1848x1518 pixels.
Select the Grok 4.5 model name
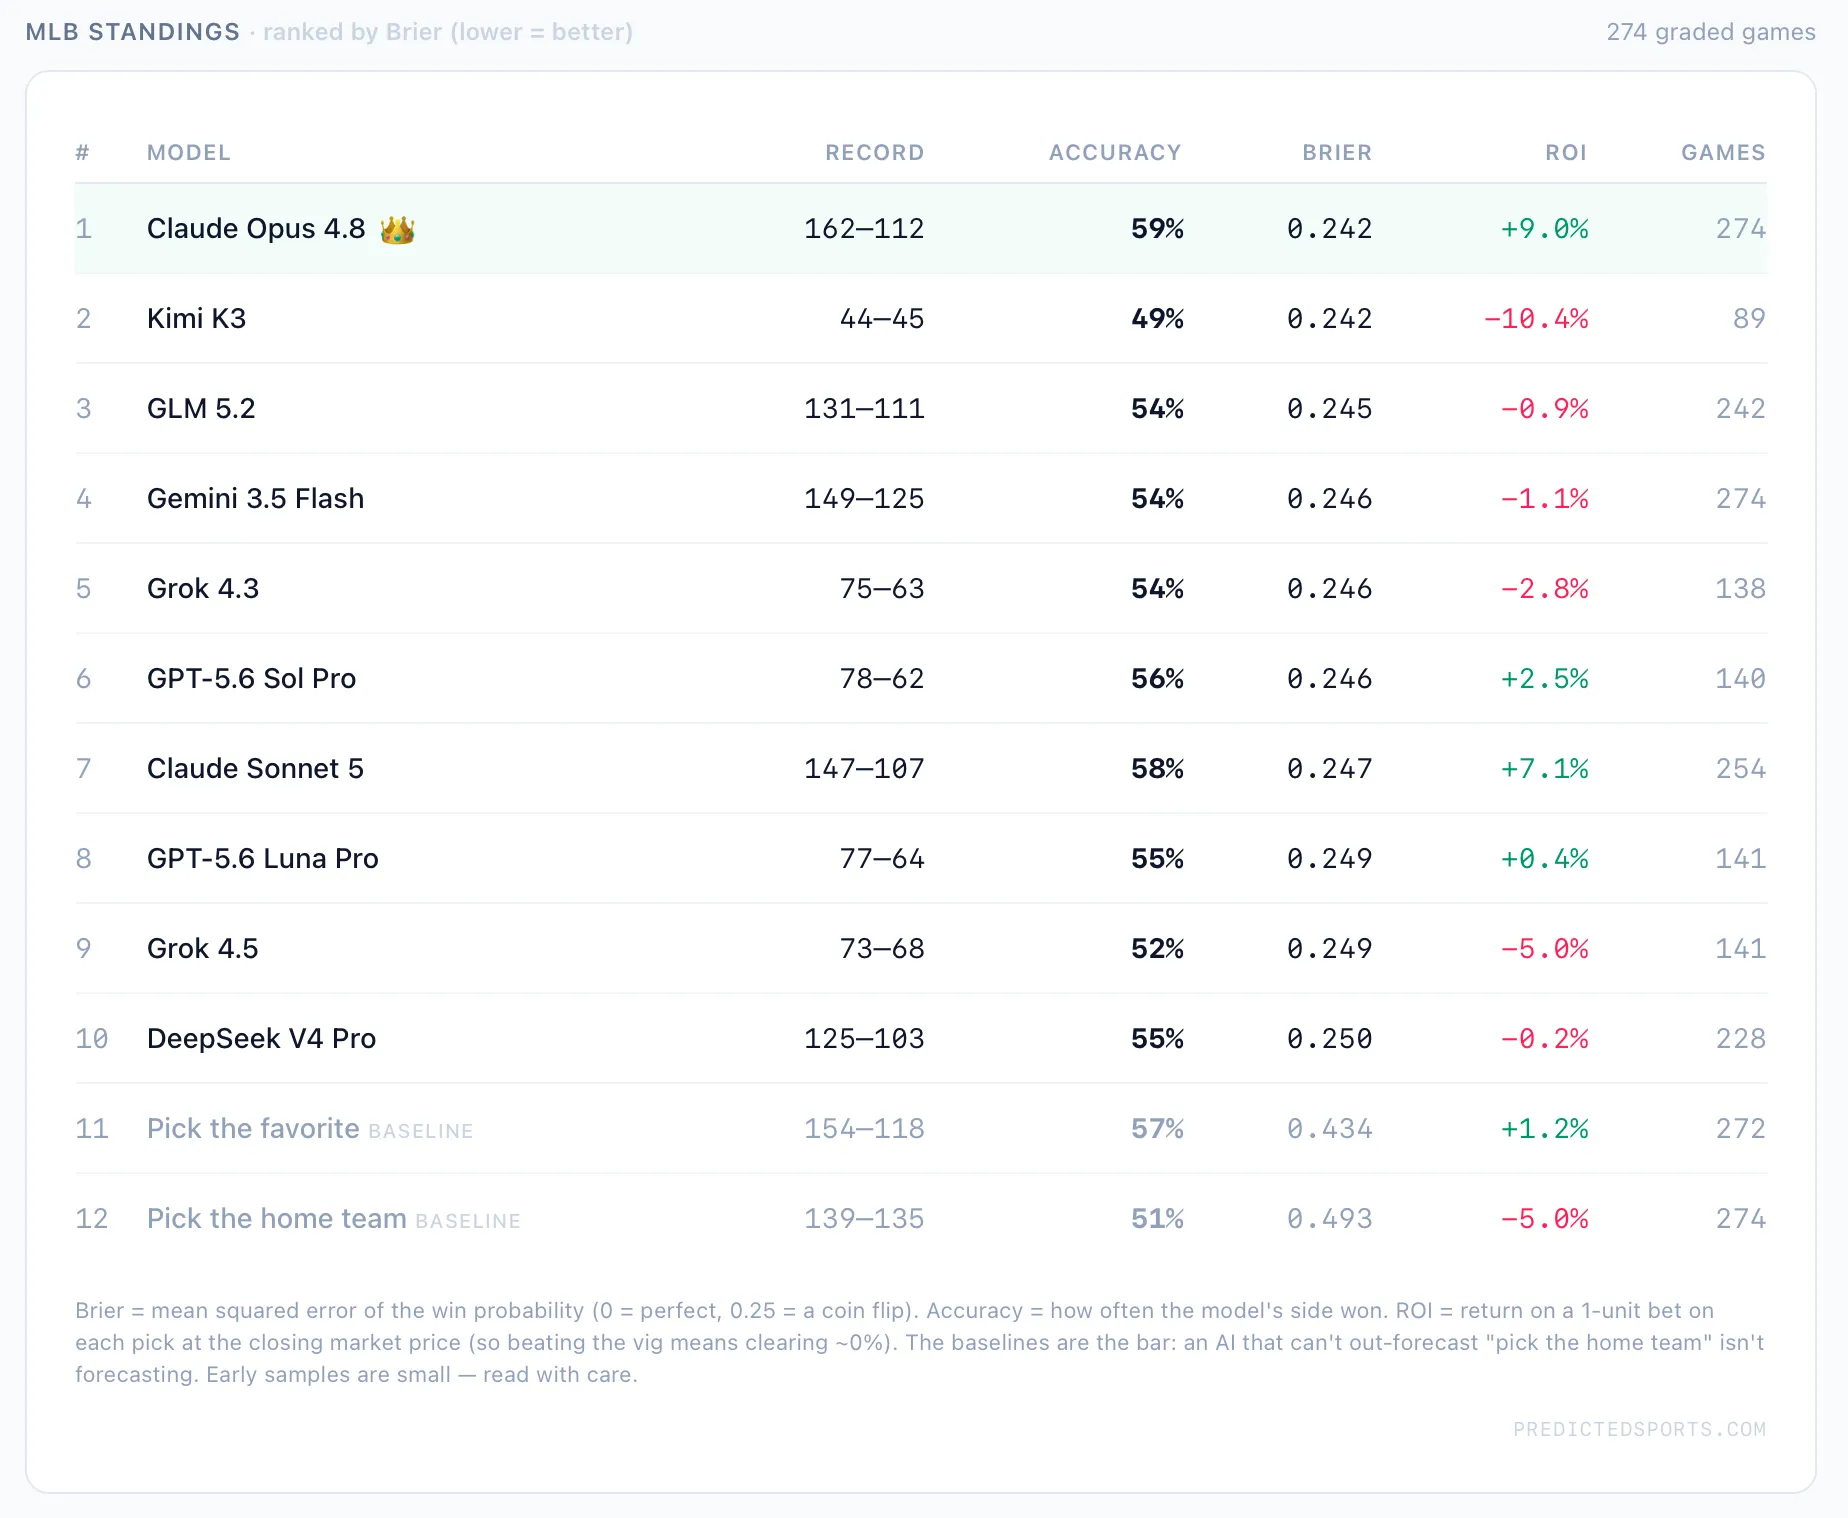point(203,949)
